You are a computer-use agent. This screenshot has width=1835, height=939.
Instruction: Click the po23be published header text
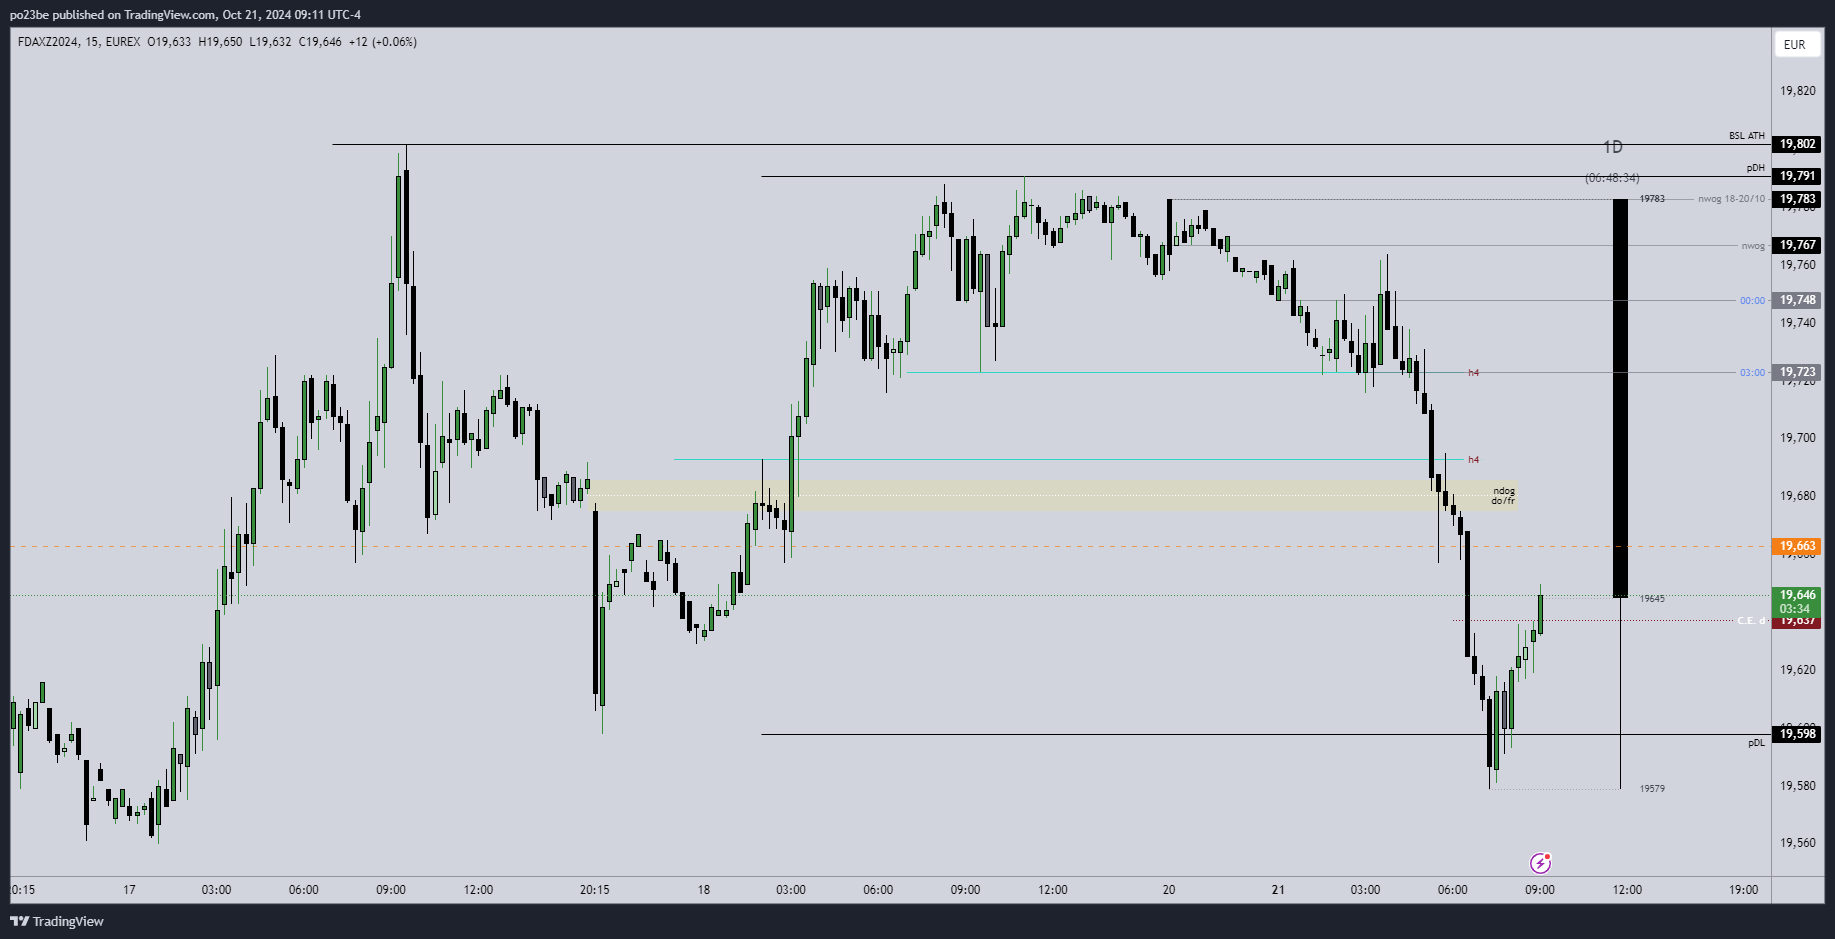point(185,14)
